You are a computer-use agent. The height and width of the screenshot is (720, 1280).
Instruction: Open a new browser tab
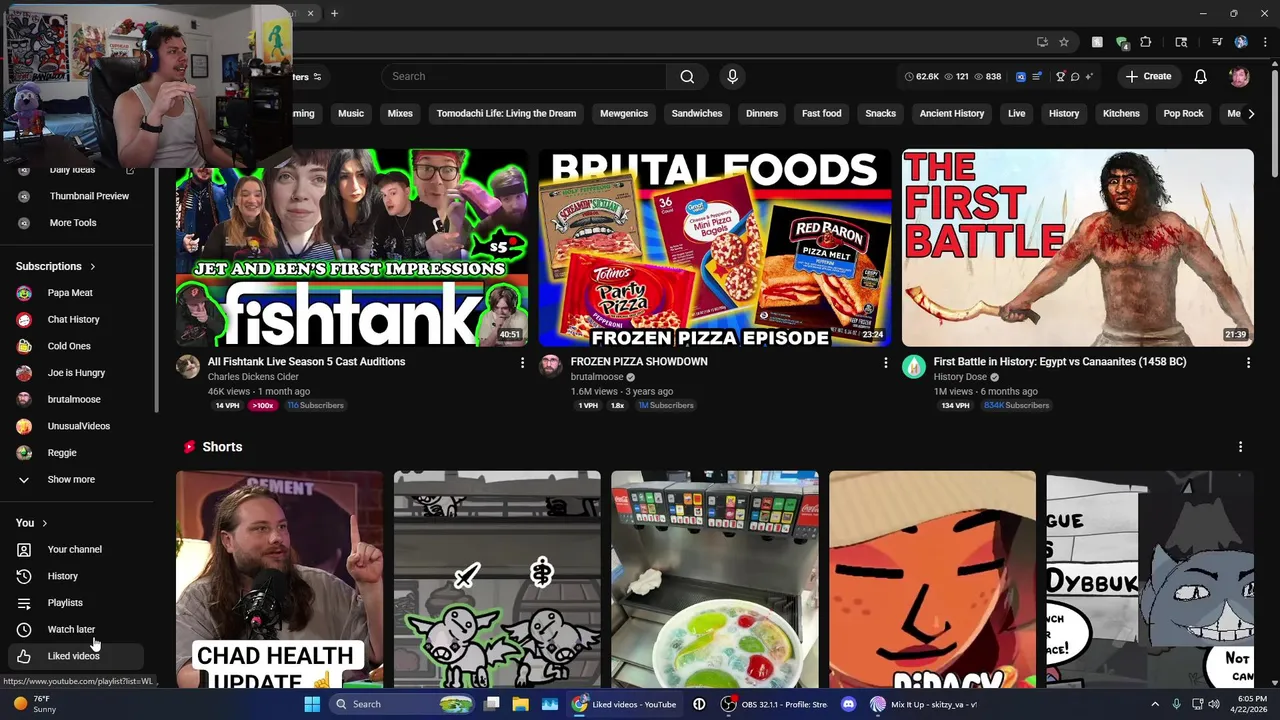[x=334, y=13]
